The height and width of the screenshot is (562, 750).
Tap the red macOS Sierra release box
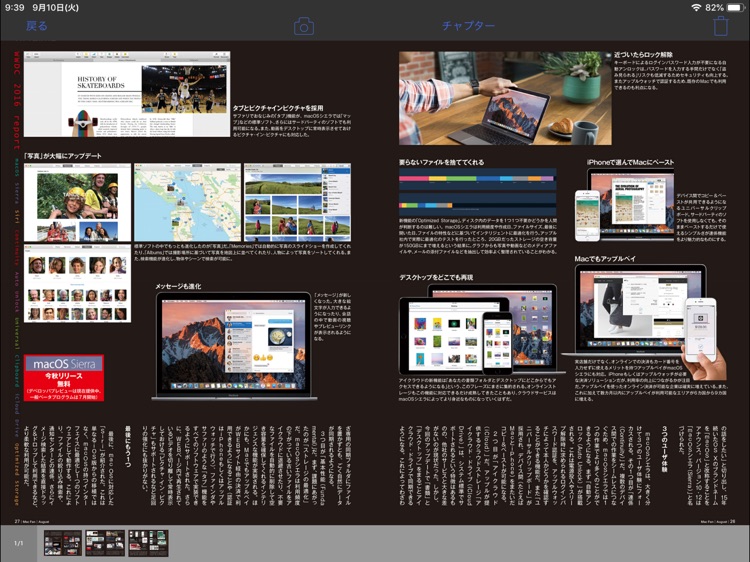pos(64,377)
